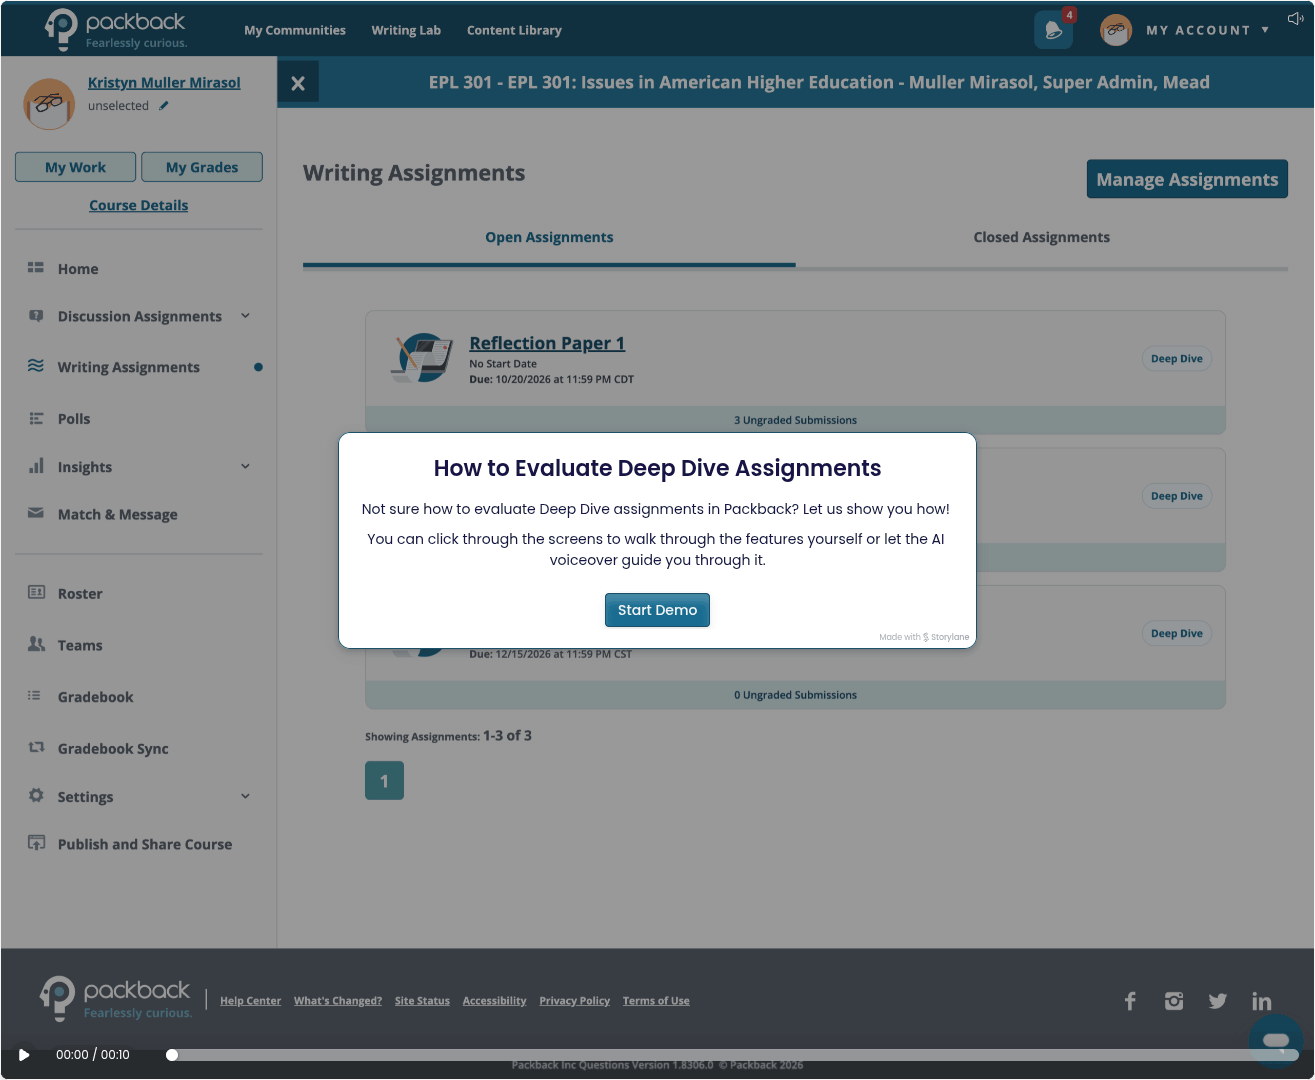Open the Privacy Policy footer link
This screenshot has height=1080, width=1315.
point(574,1001)
